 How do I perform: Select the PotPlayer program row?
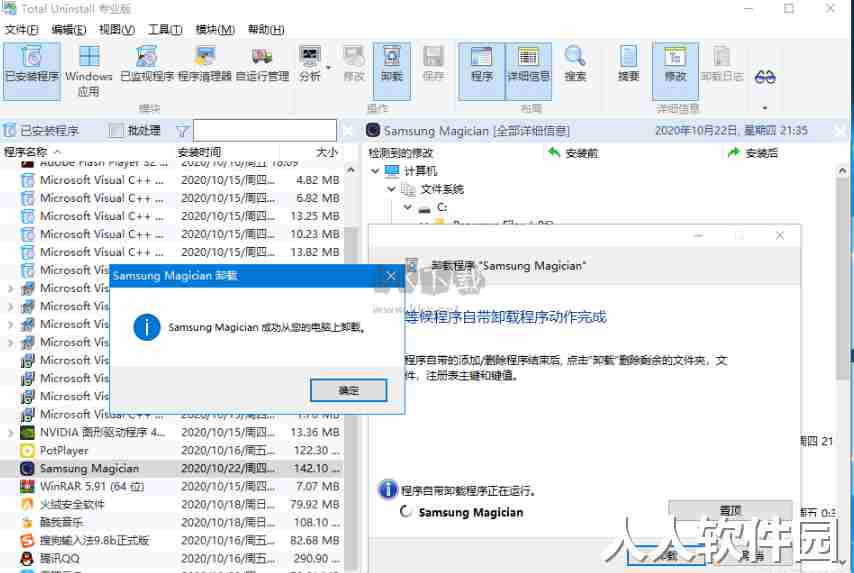point(172,450)
